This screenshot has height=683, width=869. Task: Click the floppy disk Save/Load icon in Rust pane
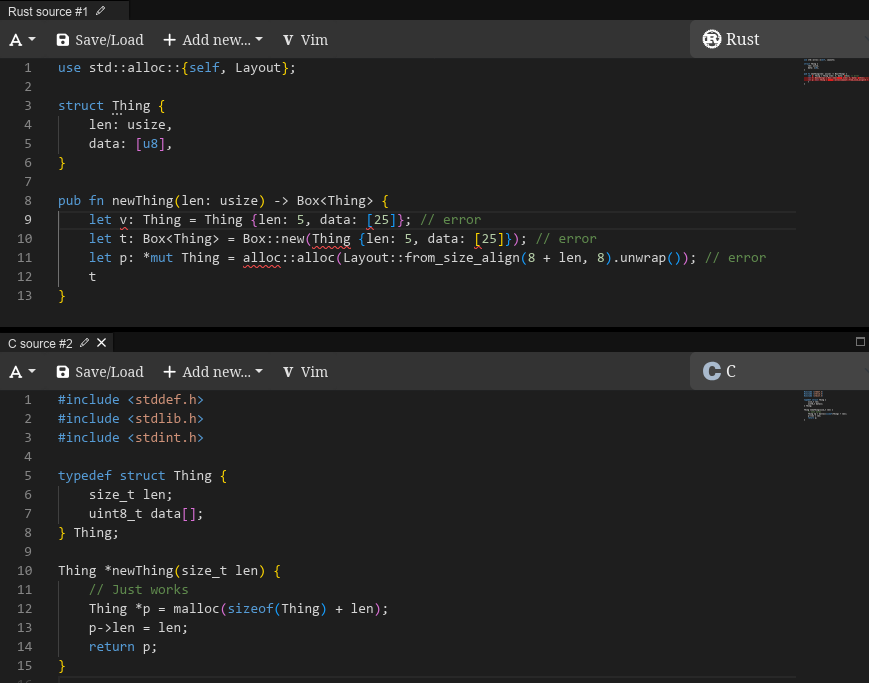click(63, 40)
